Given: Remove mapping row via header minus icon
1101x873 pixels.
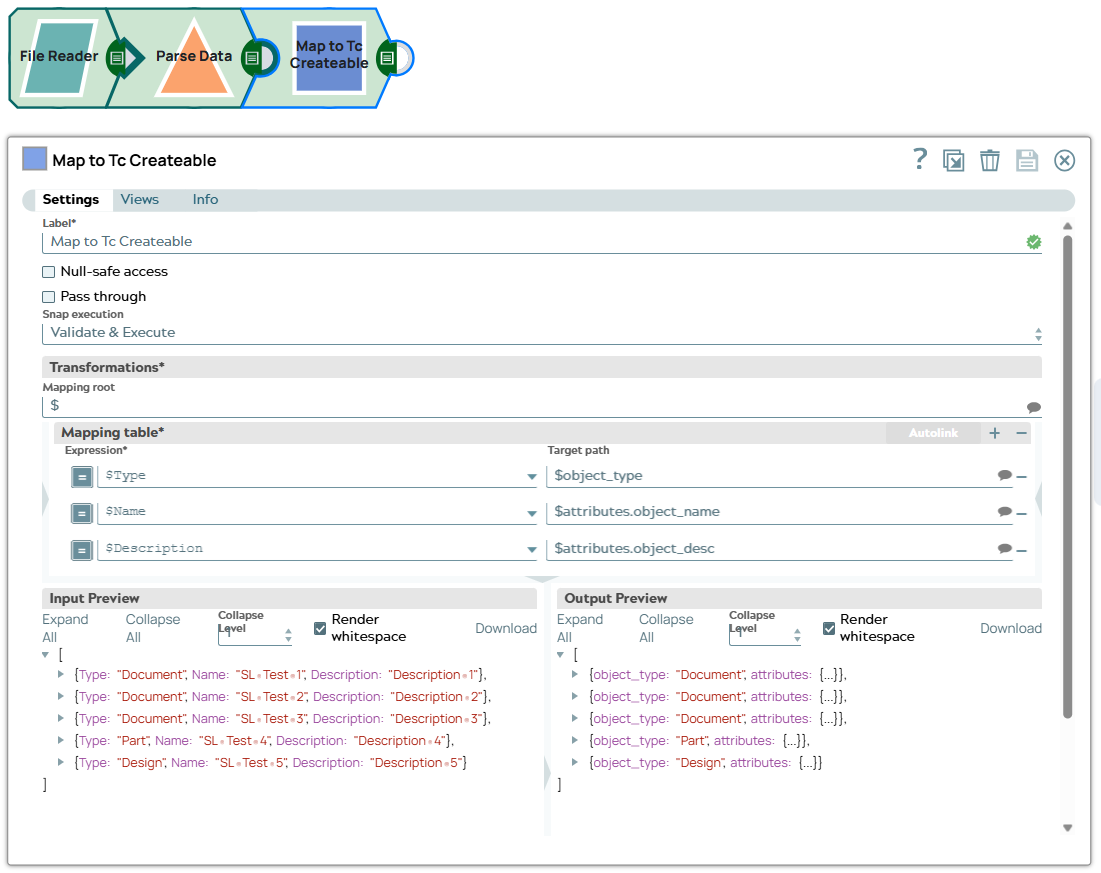Looking at the screenshot, I should coord(1022,433).
